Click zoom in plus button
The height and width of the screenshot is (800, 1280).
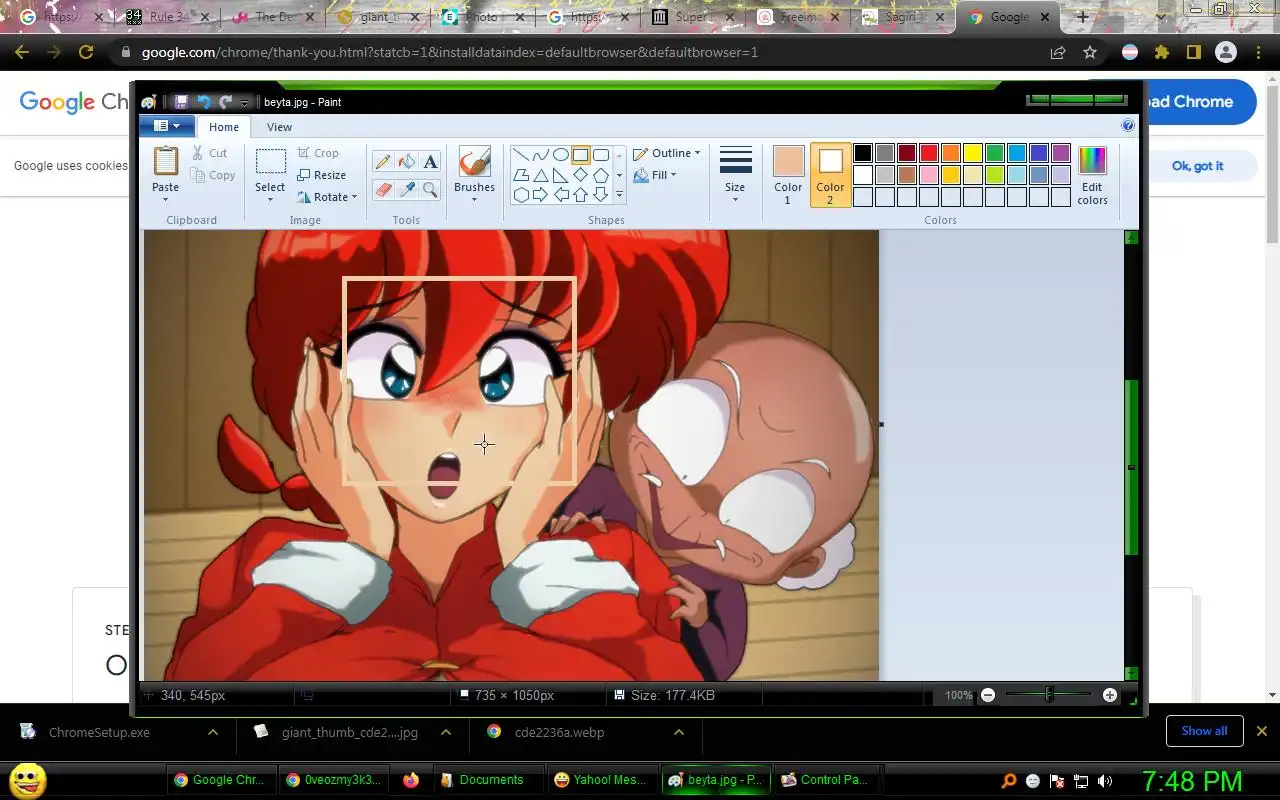click(1110, 695)
